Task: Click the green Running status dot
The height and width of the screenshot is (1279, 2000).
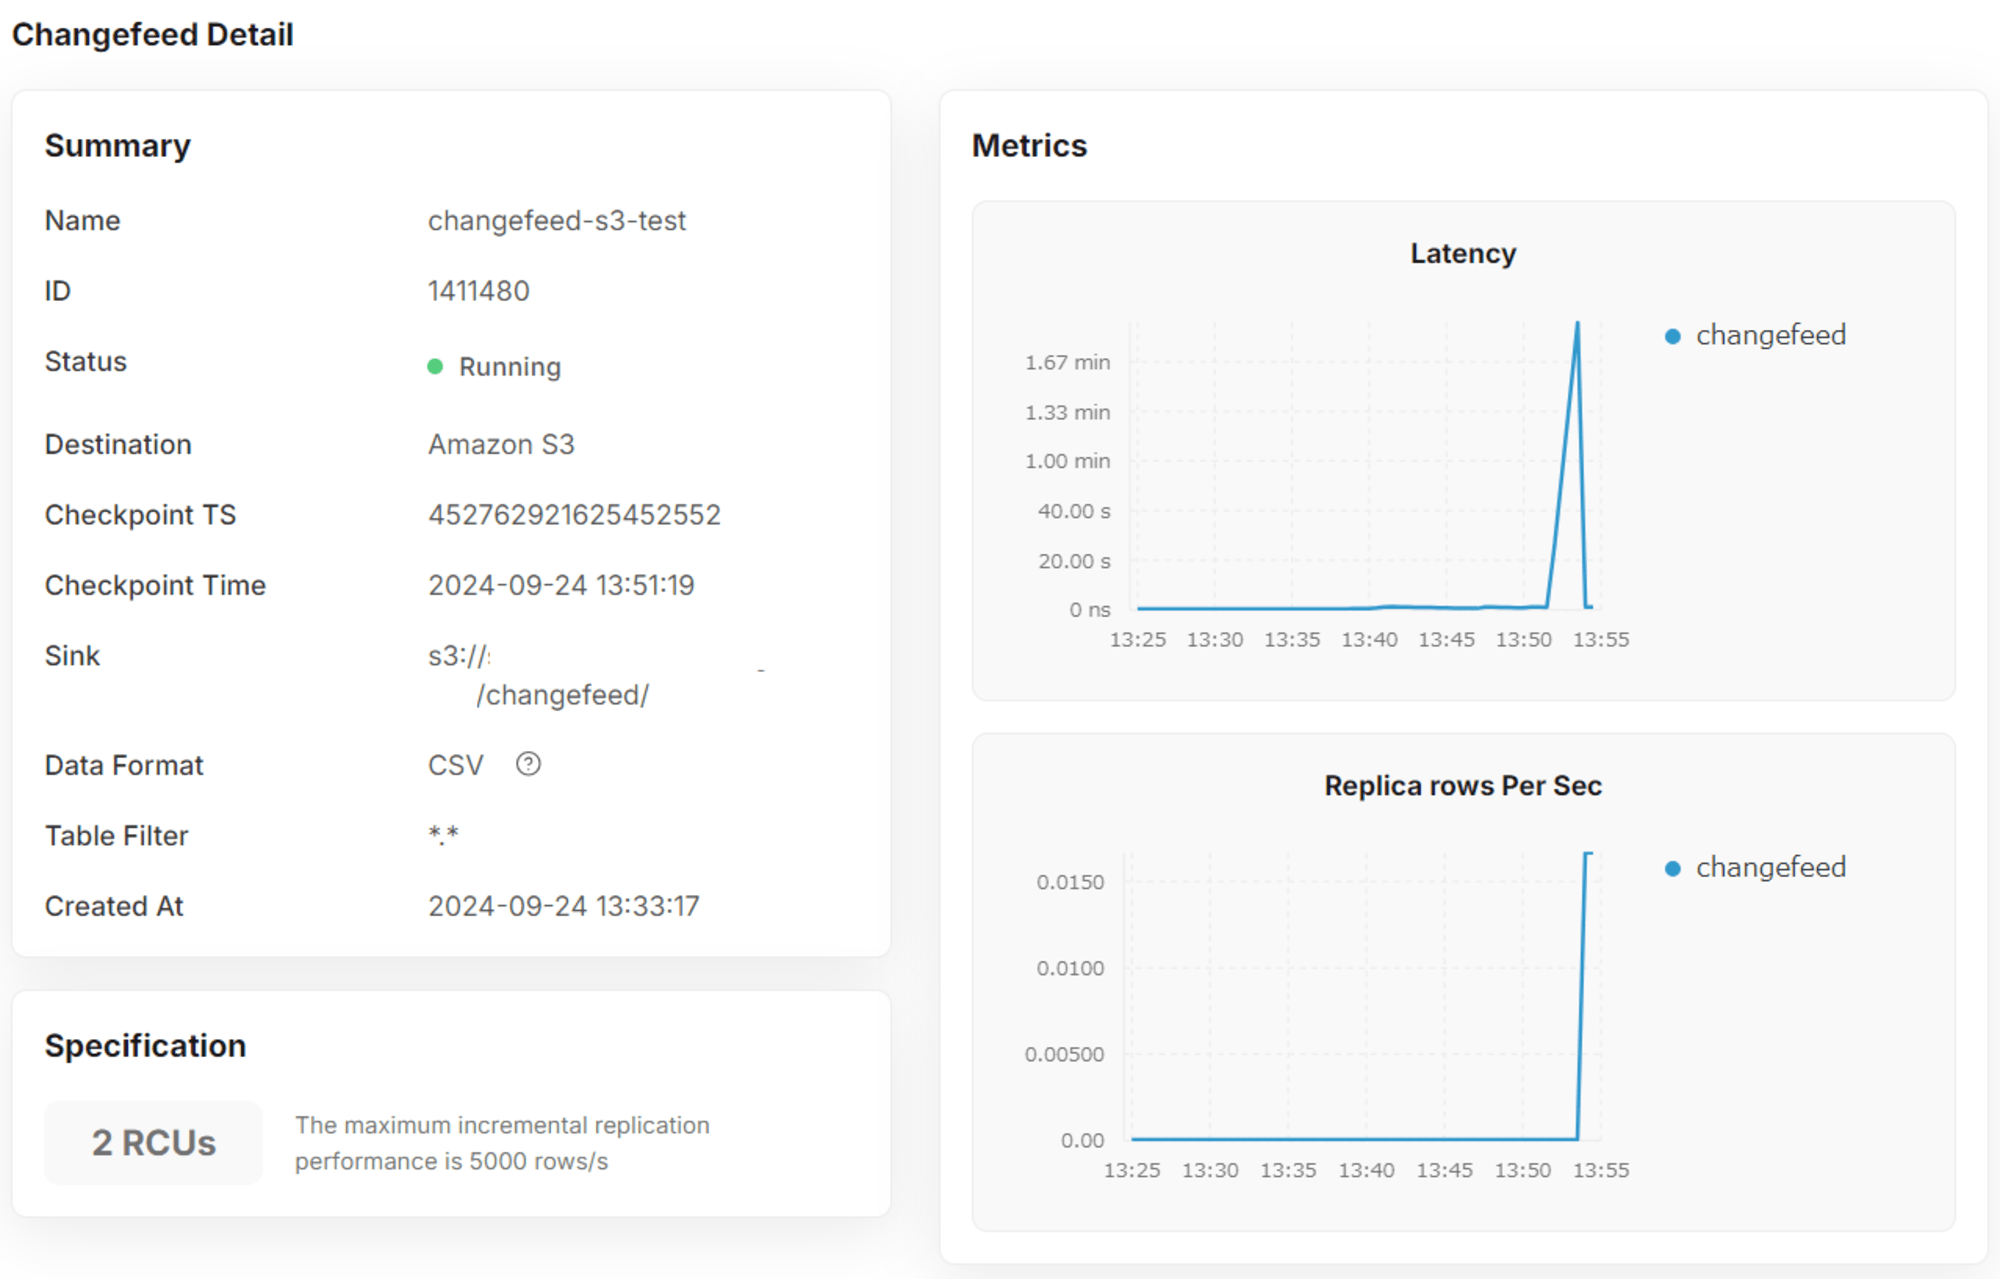Action: coord(435,367)
